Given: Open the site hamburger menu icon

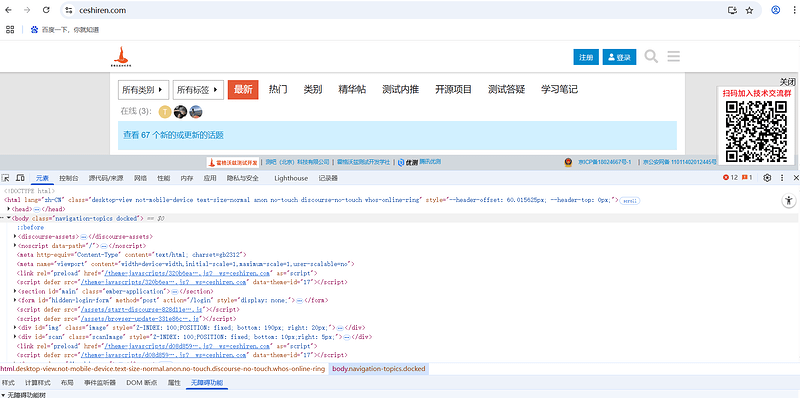Looking at the screenshot, I should coord(673,56).
